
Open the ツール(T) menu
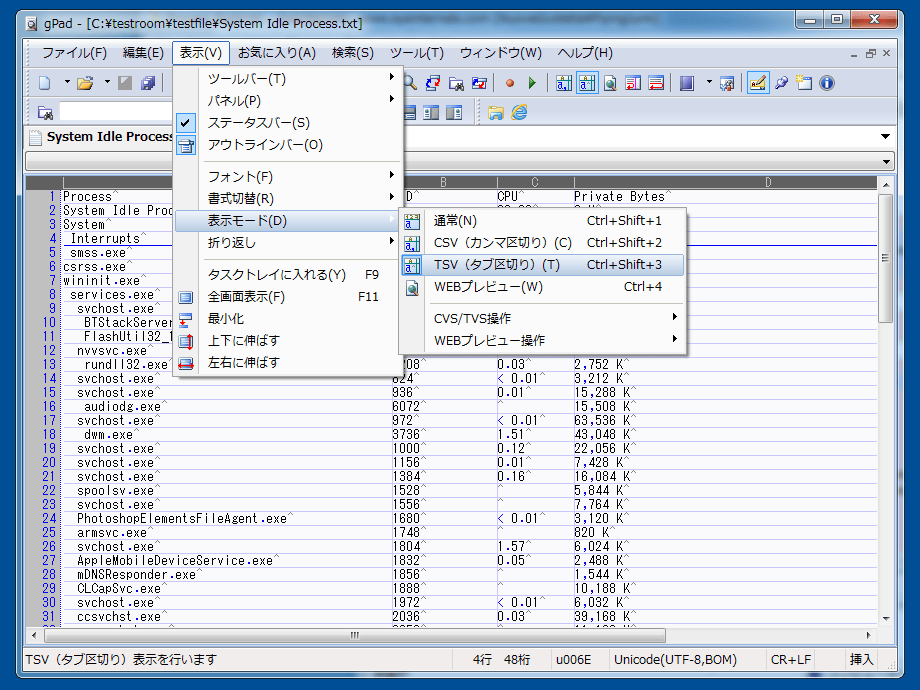pyautogui.click(x=417, y=53)
